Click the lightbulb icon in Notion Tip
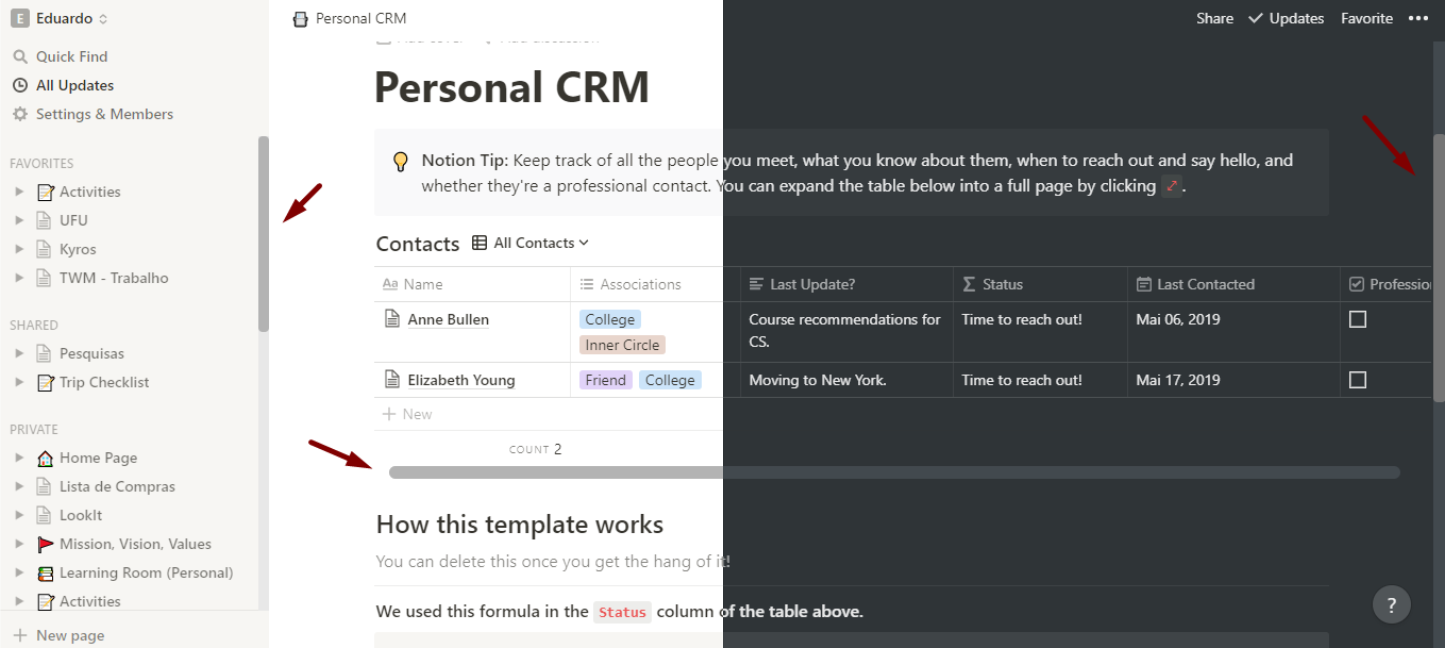 coord(400,161)
